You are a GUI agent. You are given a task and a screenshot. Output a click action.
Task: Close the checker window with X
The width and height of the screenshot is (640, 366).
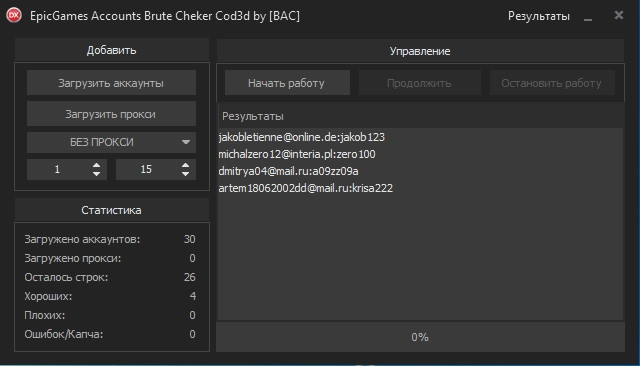(x=619, y=16)
